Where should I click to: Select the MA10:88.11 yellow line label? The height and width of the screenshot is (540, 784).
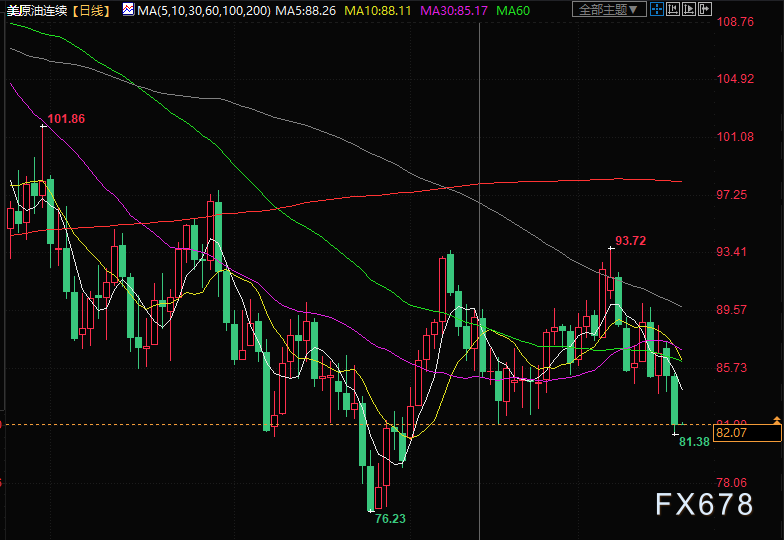pos(378,10)
